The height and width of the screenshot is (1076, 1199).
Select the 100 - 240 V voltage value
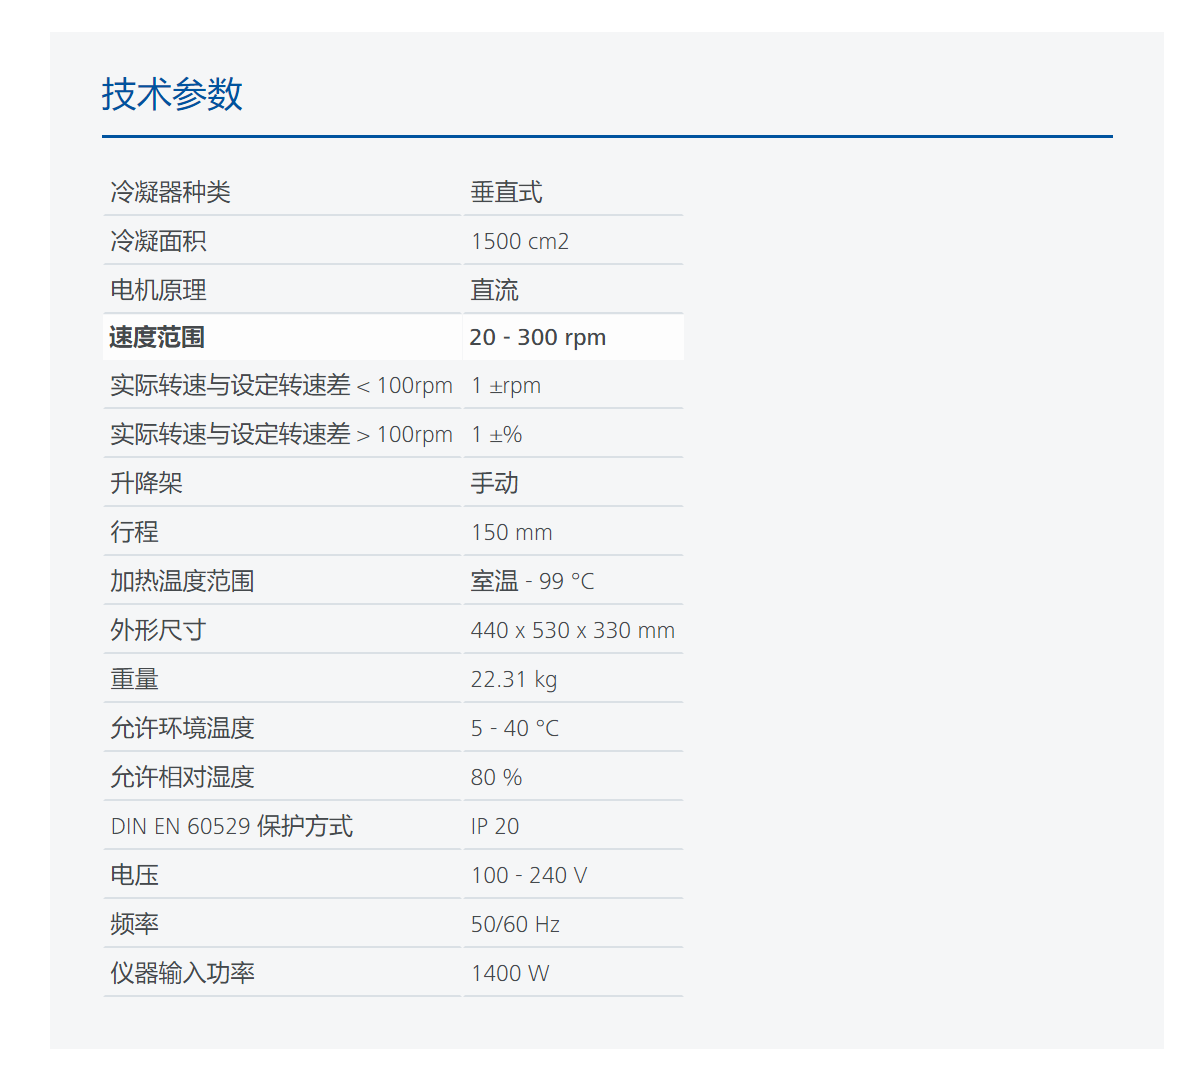(x=528, y=875)
